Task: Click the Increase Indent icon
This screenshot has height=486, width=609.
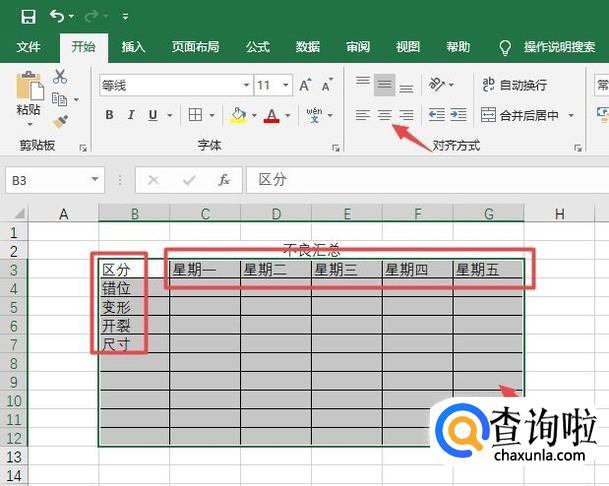Action: pos(457,116)
